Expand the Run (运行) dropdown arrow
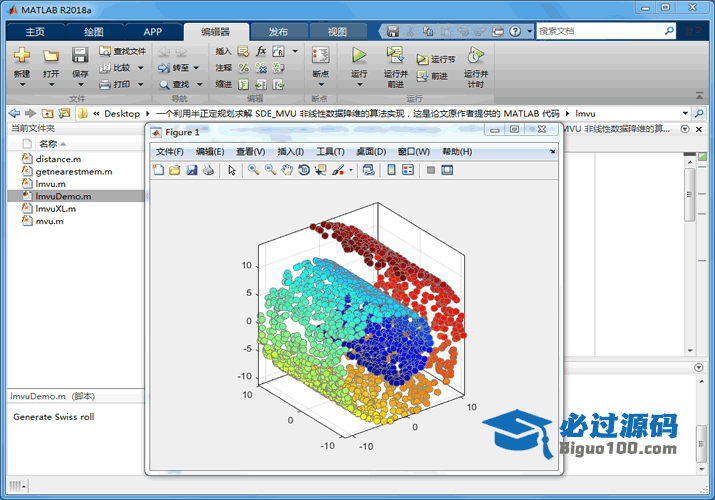 (359, 84)
